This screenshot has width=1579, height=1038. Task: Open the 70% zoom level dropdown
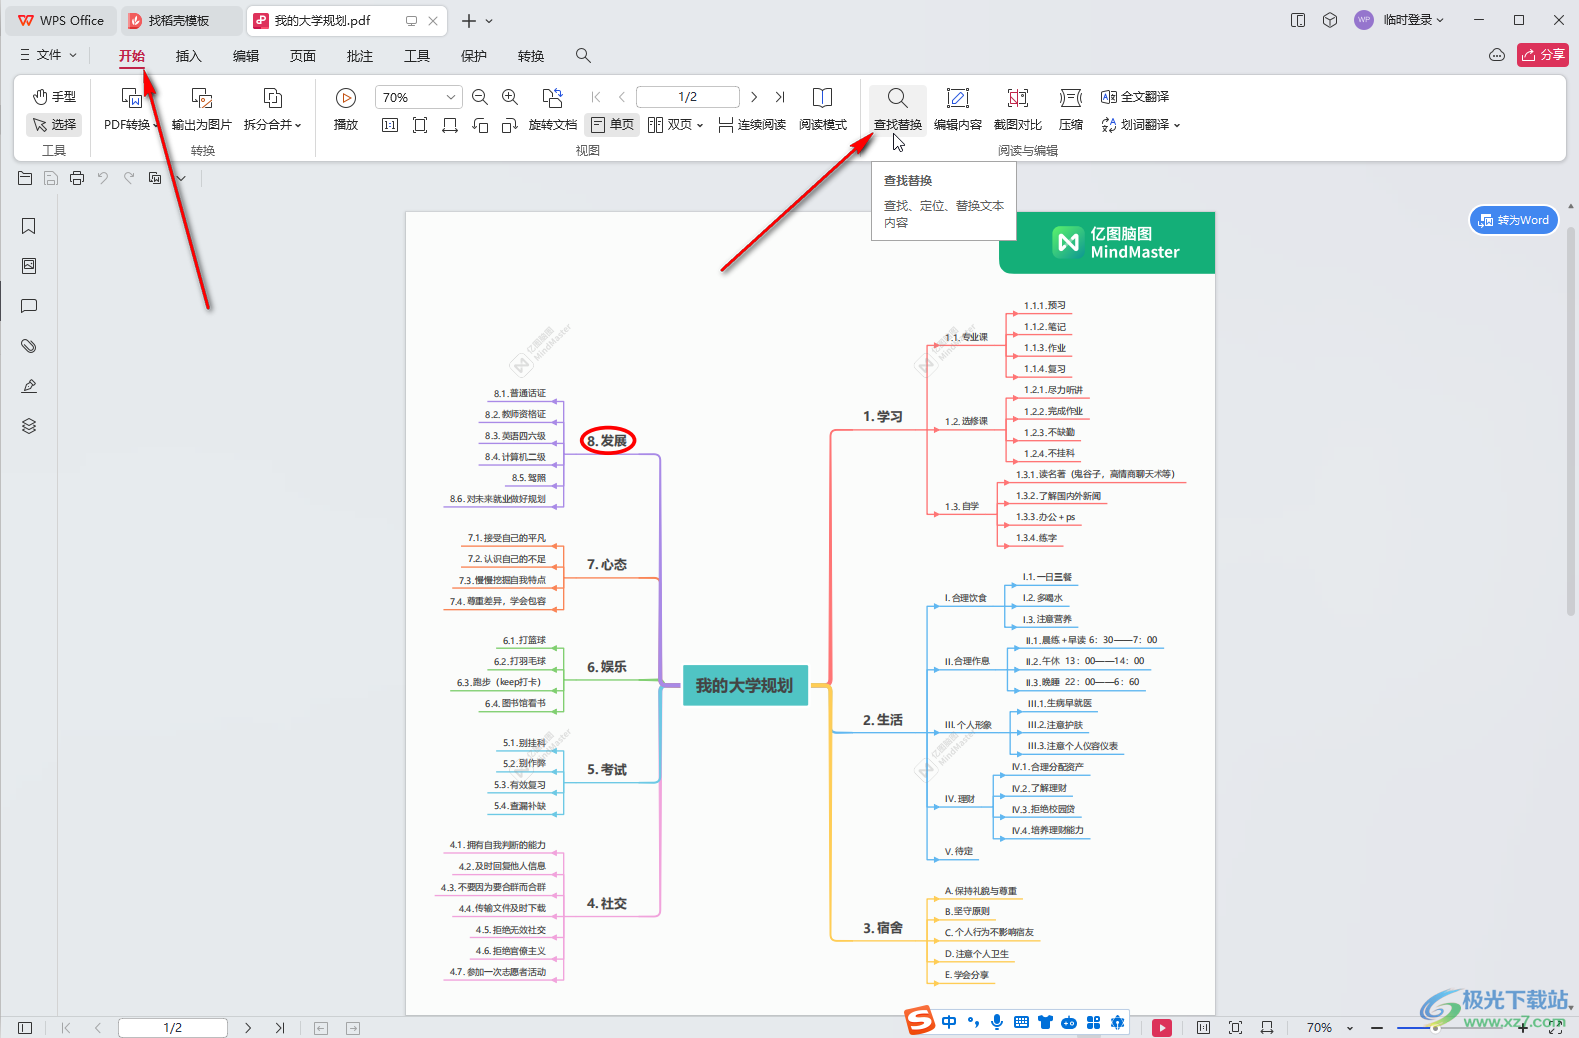(x=418, y=97)
